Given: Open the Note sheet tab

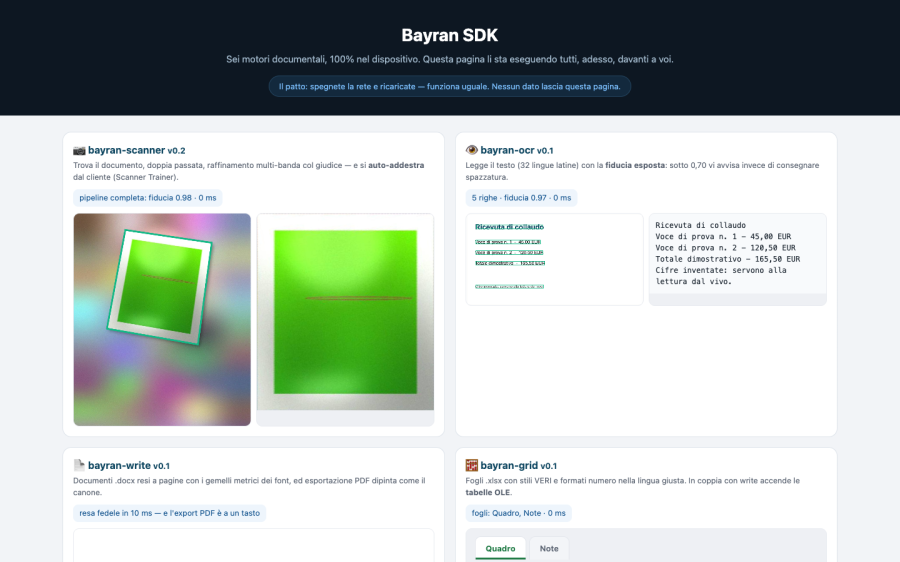Looking at the screenshot, I should coord(549,548).
